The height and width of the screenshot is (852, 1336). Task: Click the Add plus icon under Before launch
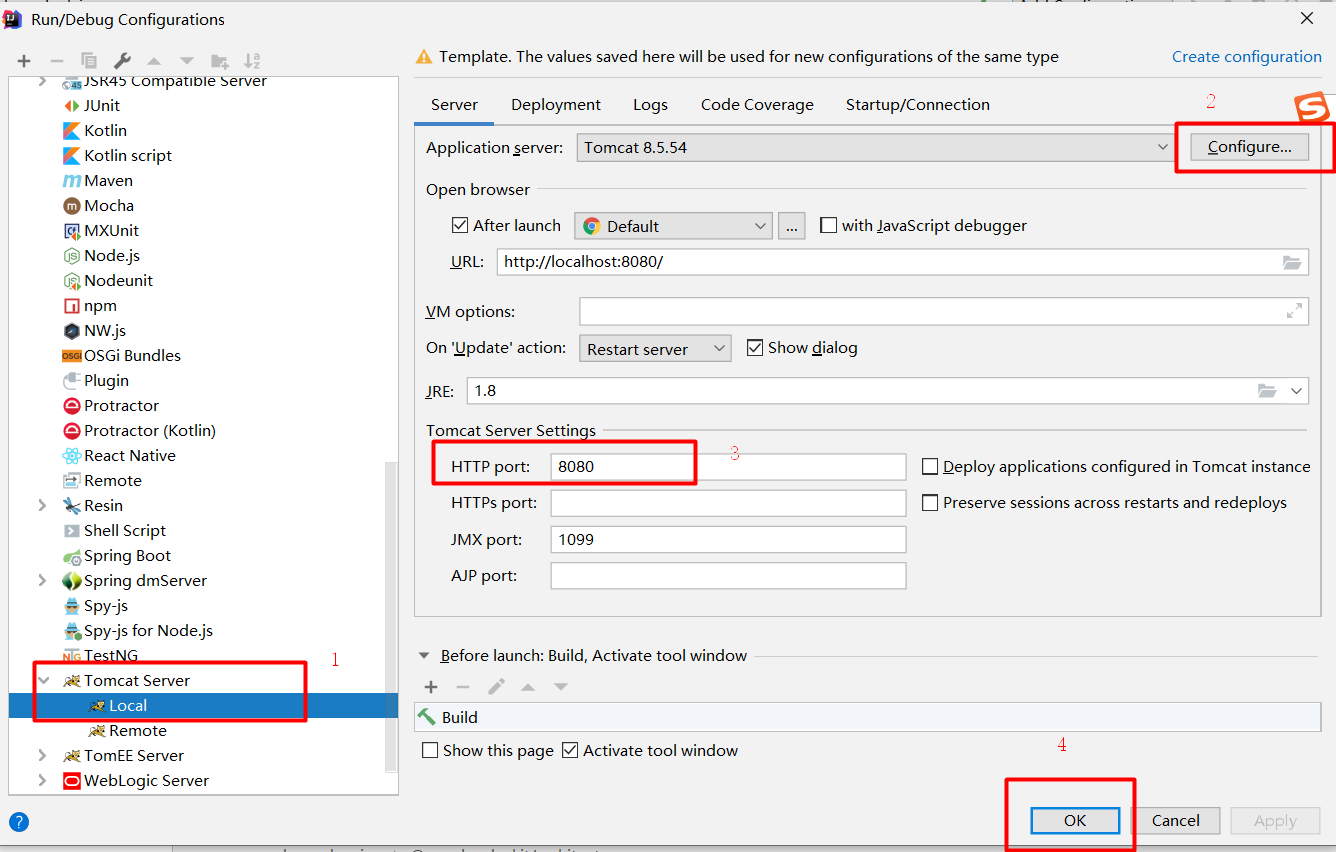[x=431, y=687]
